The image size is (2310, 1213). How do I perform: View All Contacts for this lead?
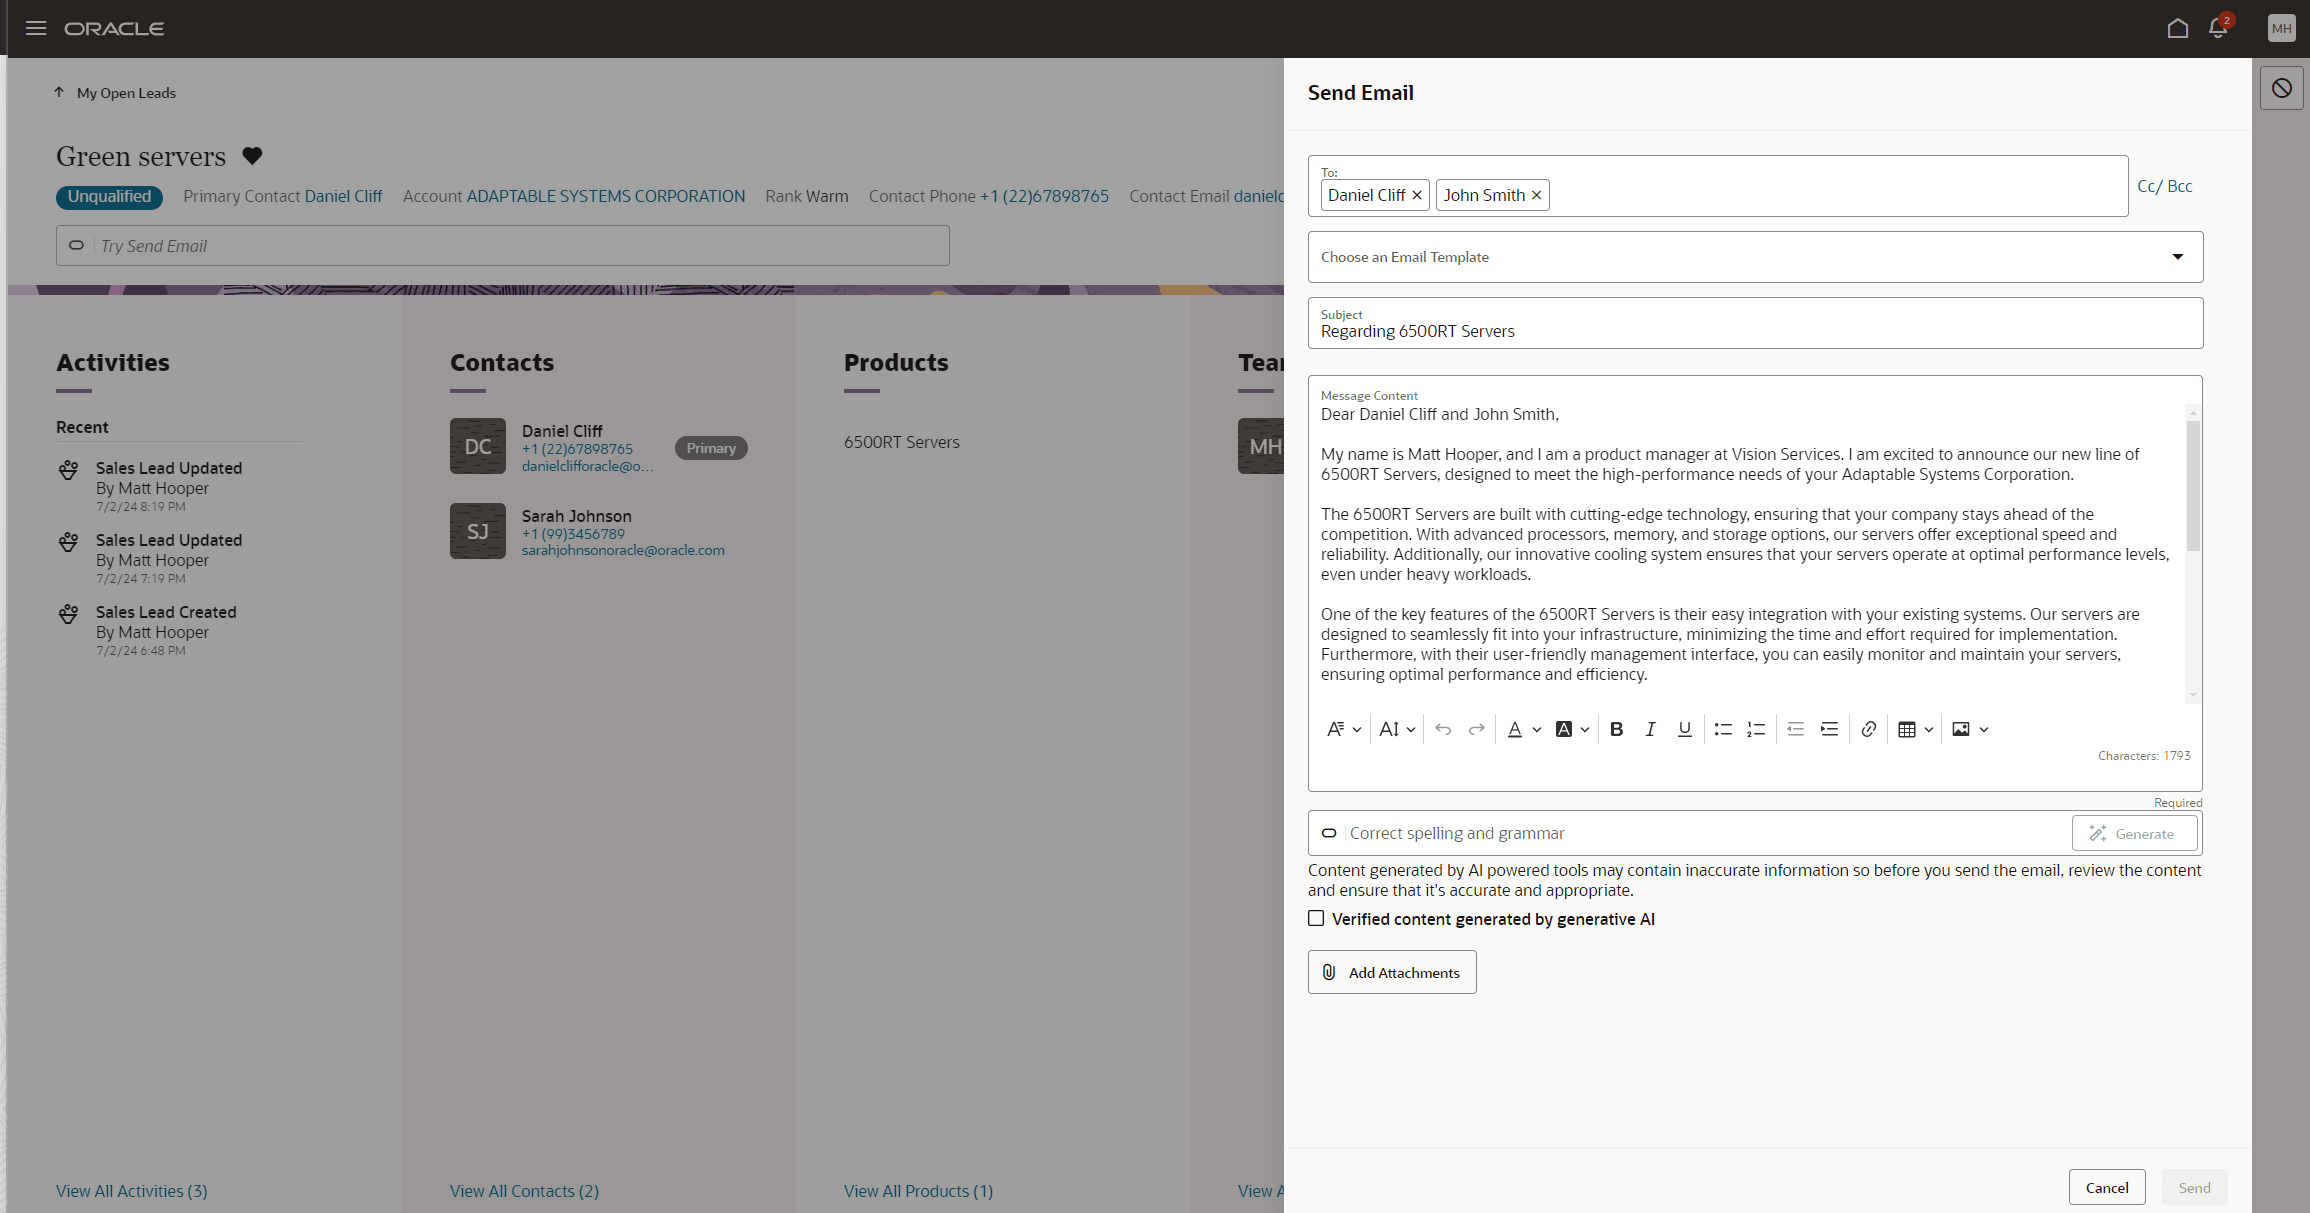coord(524,1191)
